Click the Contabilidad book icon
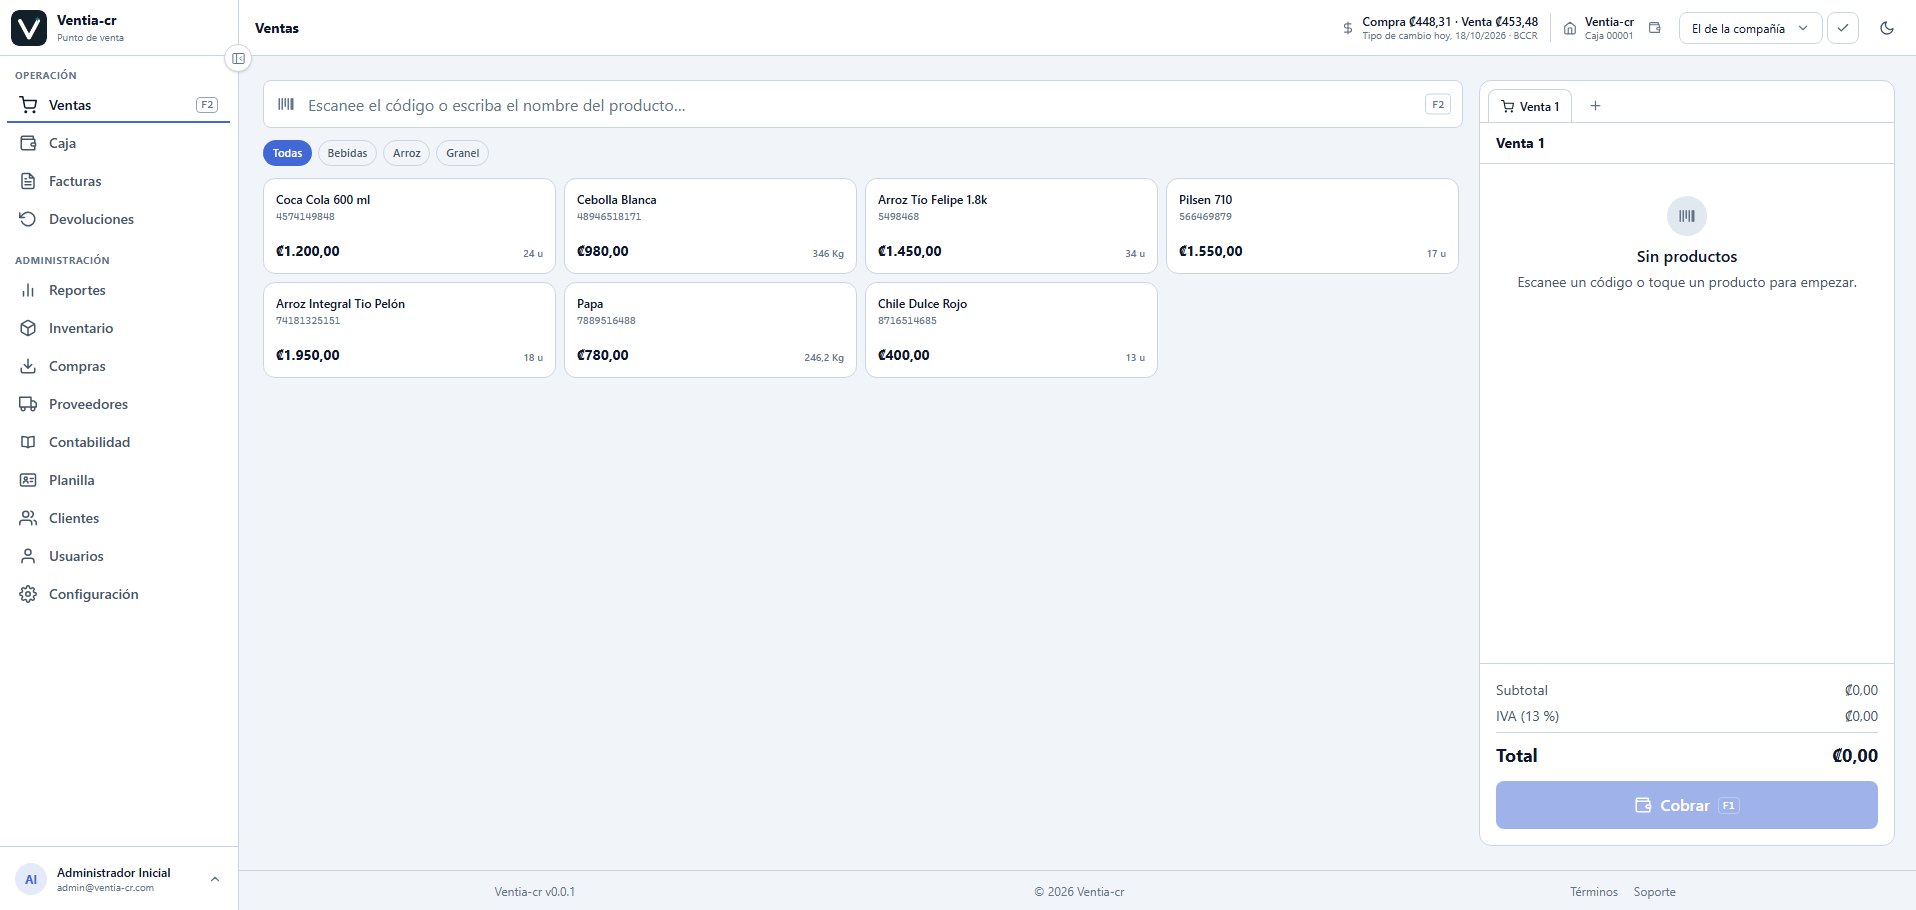The width and height of the screenshot is (1916, 910). pos(28,442)
